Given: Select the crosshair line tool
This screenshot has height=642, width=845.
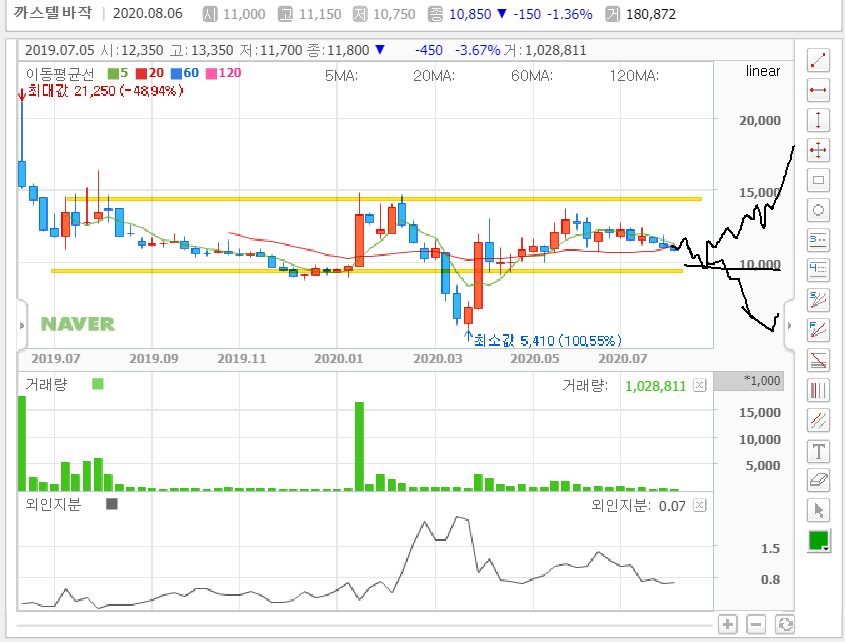Looking at the screenshot, I should (818, 150).
